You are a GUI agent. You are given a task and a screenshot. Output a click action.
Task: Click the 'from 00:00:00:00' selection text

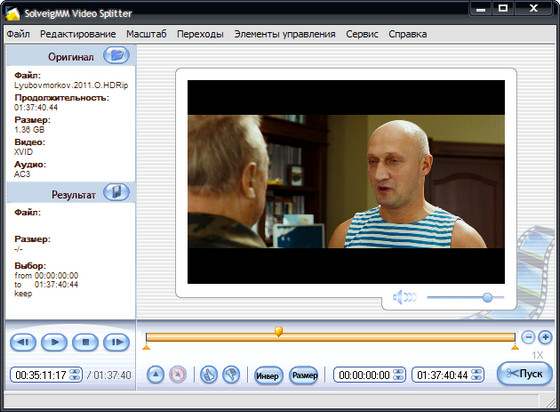pyautogui.click(x=46, y=276)
